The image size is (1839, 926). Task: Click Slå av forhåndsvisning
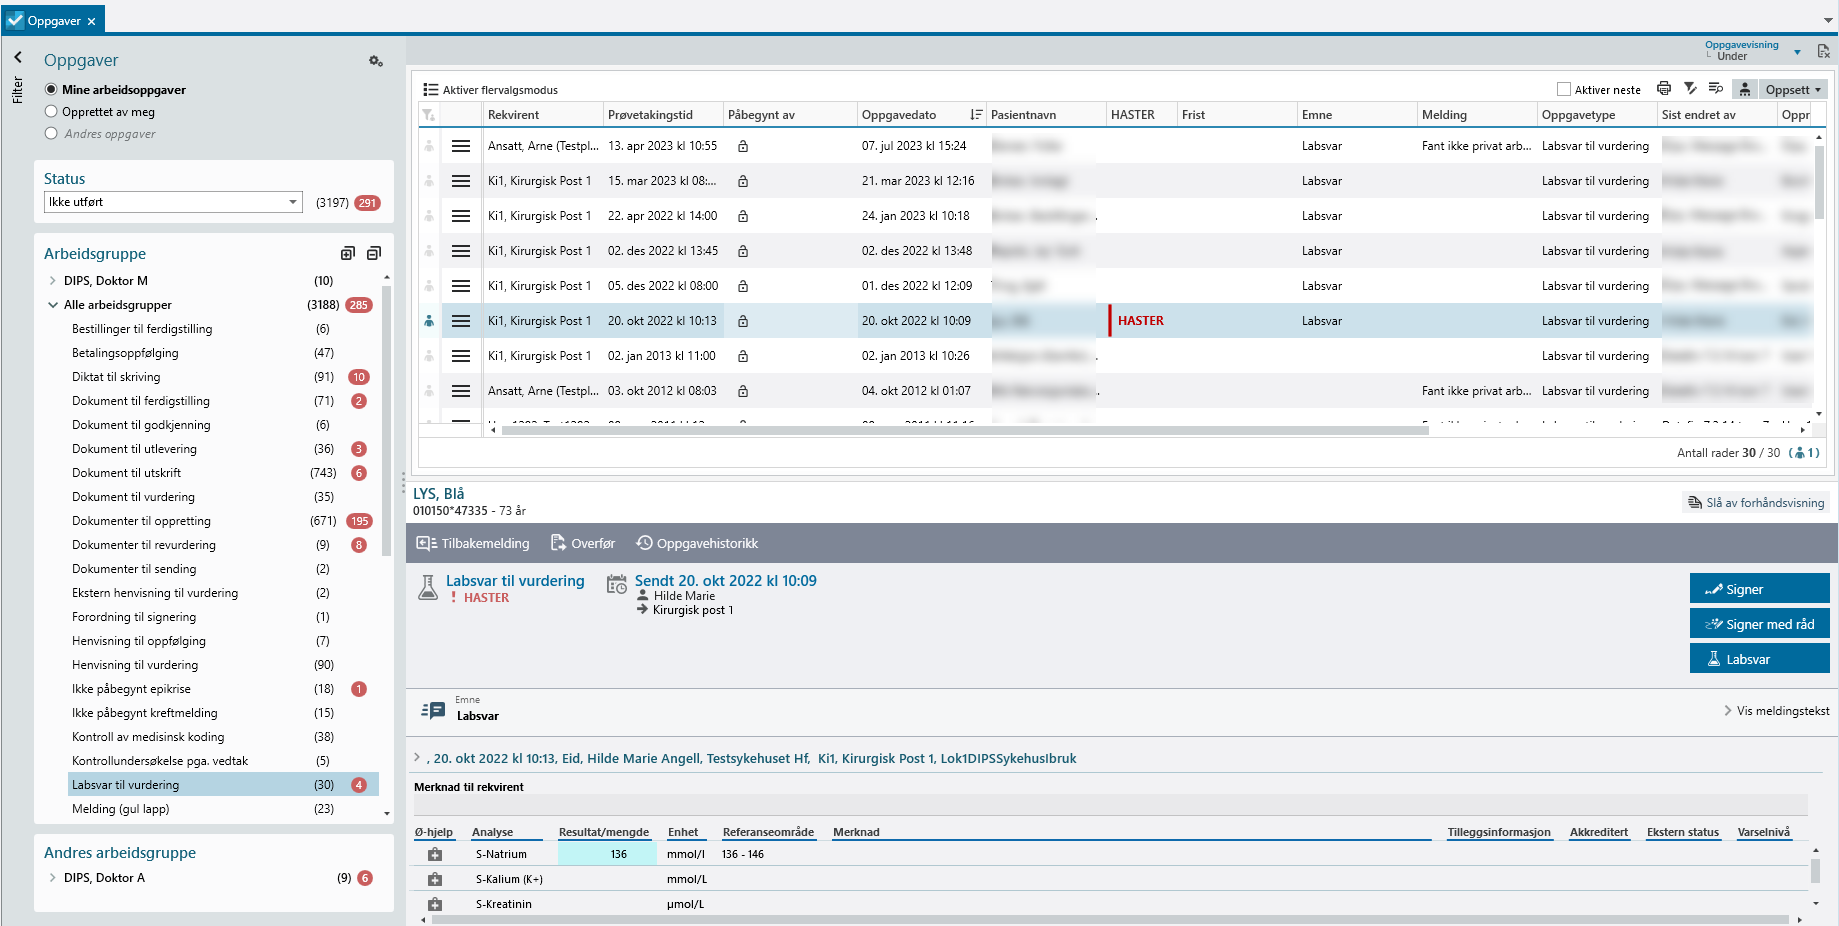click(x=1756, y=503)
